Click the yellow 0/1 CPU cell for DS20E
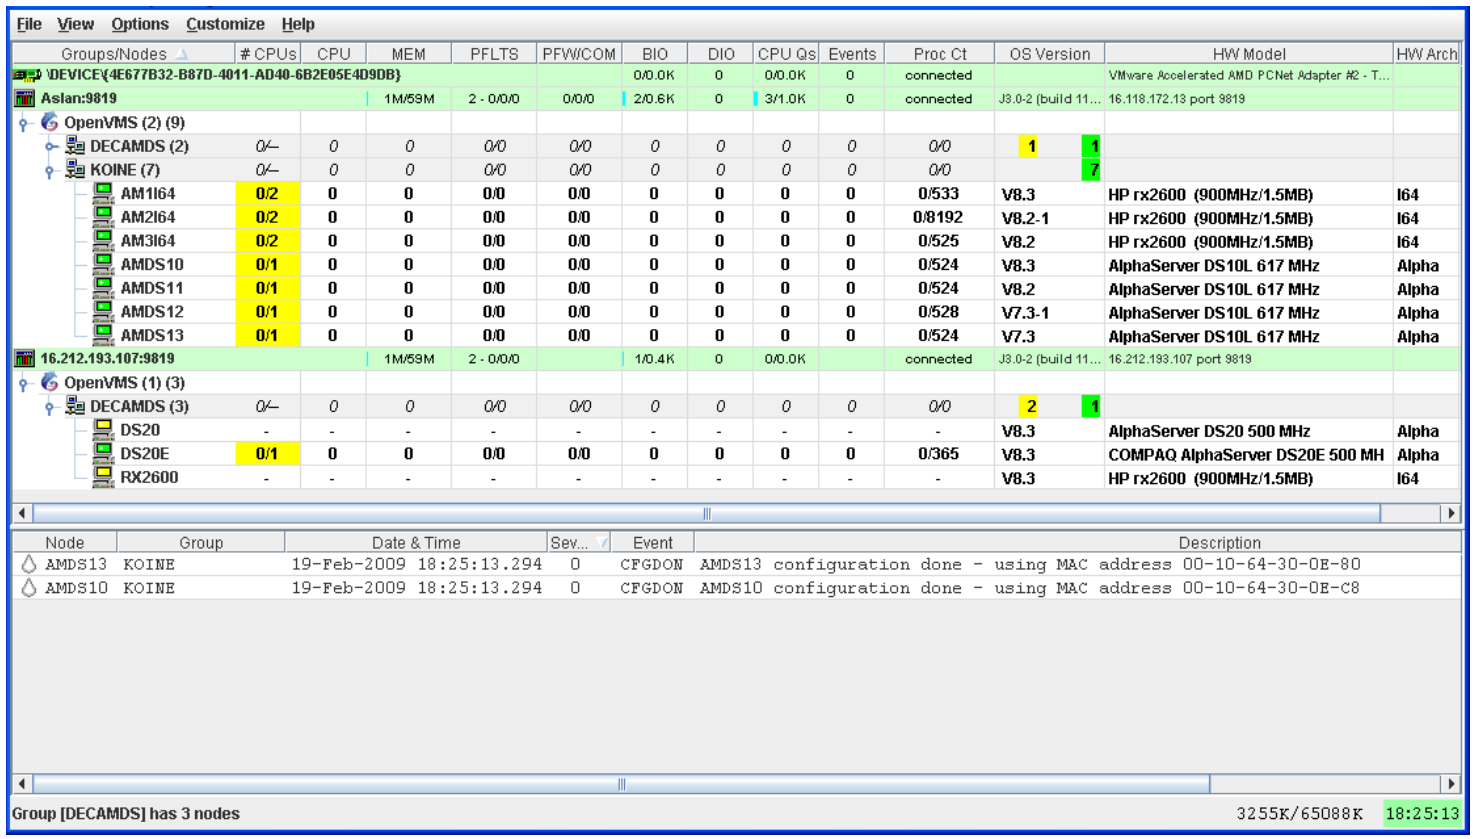 coord(267,453)
